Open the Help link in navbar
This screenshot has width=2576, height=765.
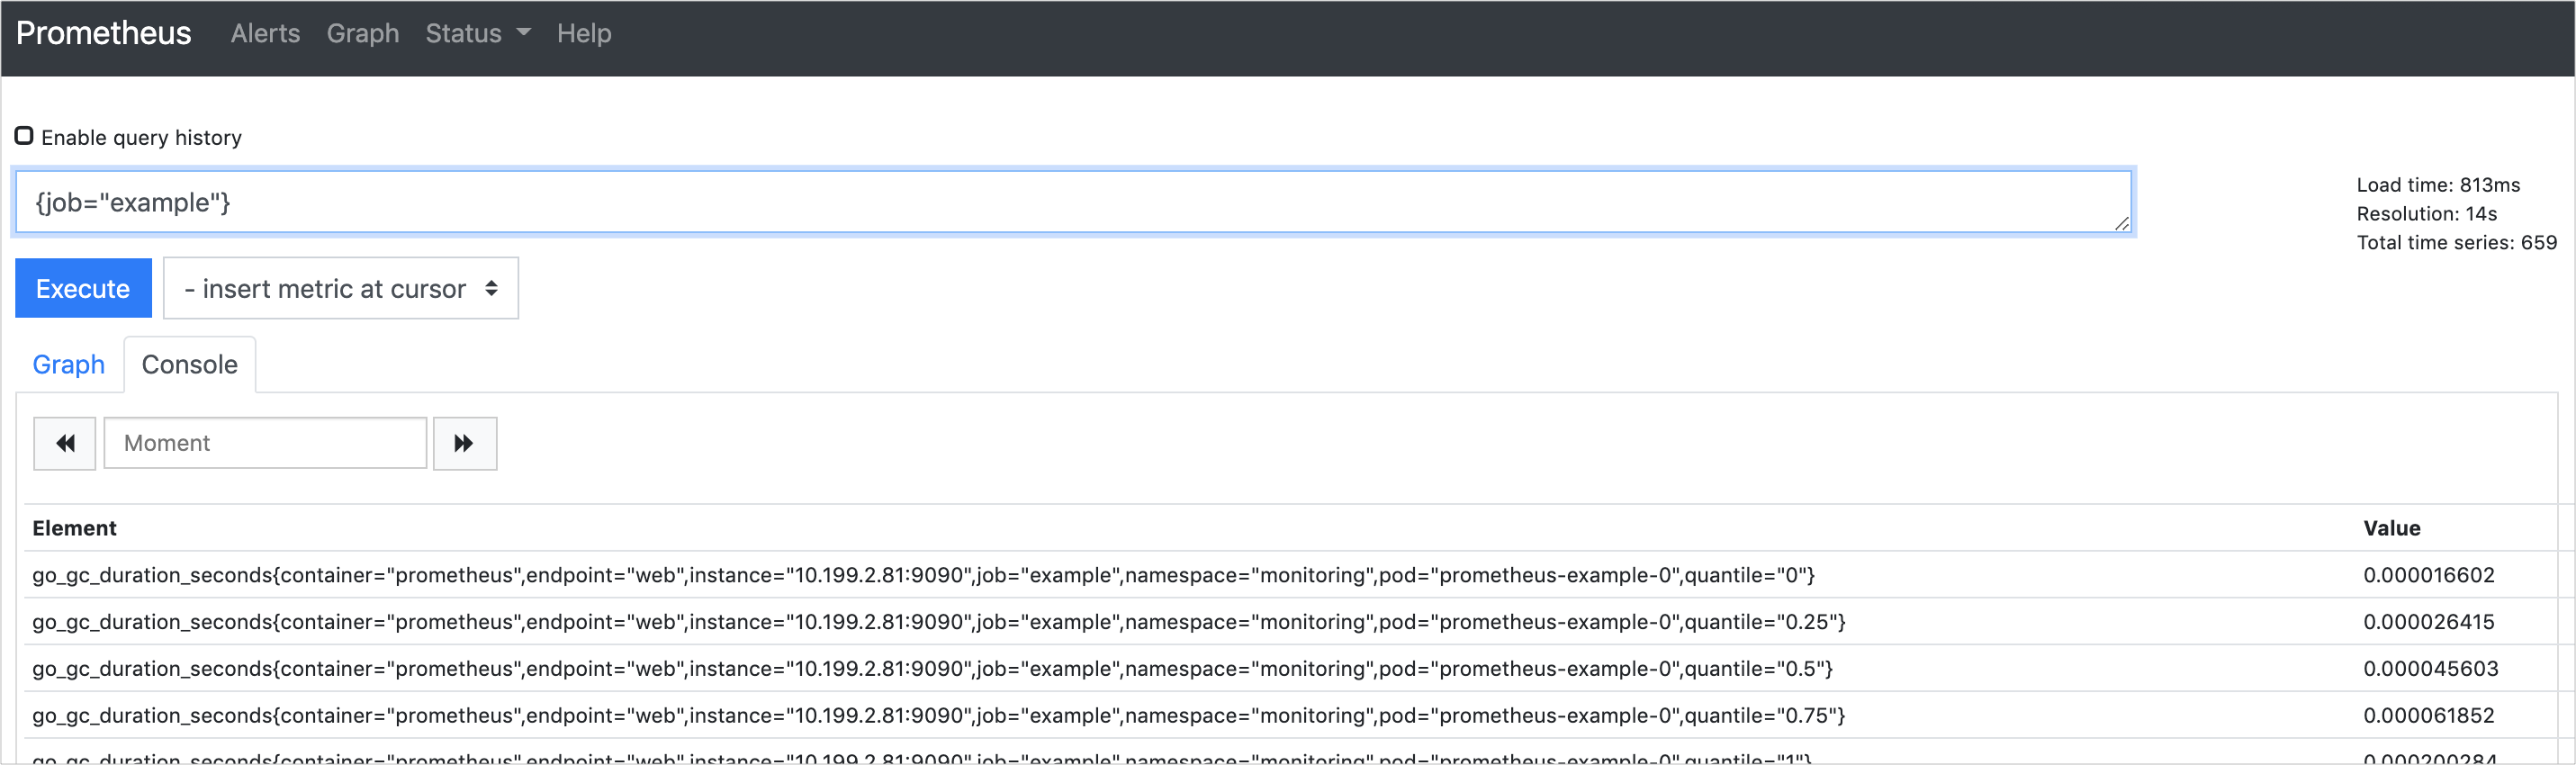583,33
